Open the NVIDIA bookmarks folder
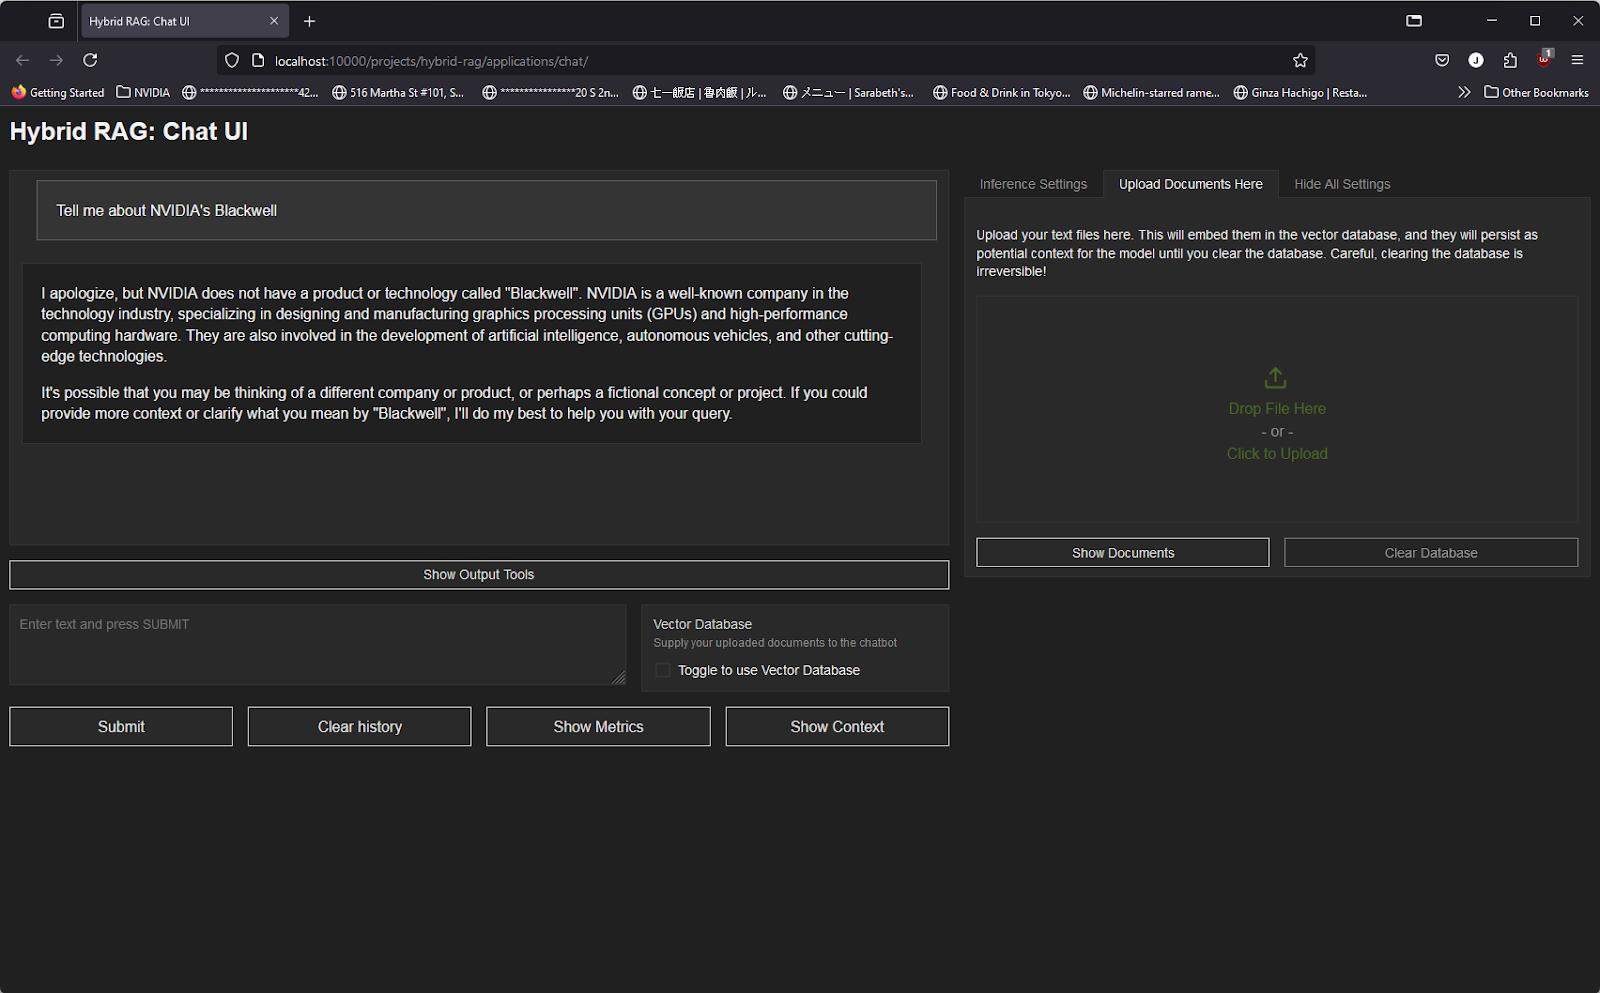The width and height of the screenshot is (1600, 993). coord(143,92)
